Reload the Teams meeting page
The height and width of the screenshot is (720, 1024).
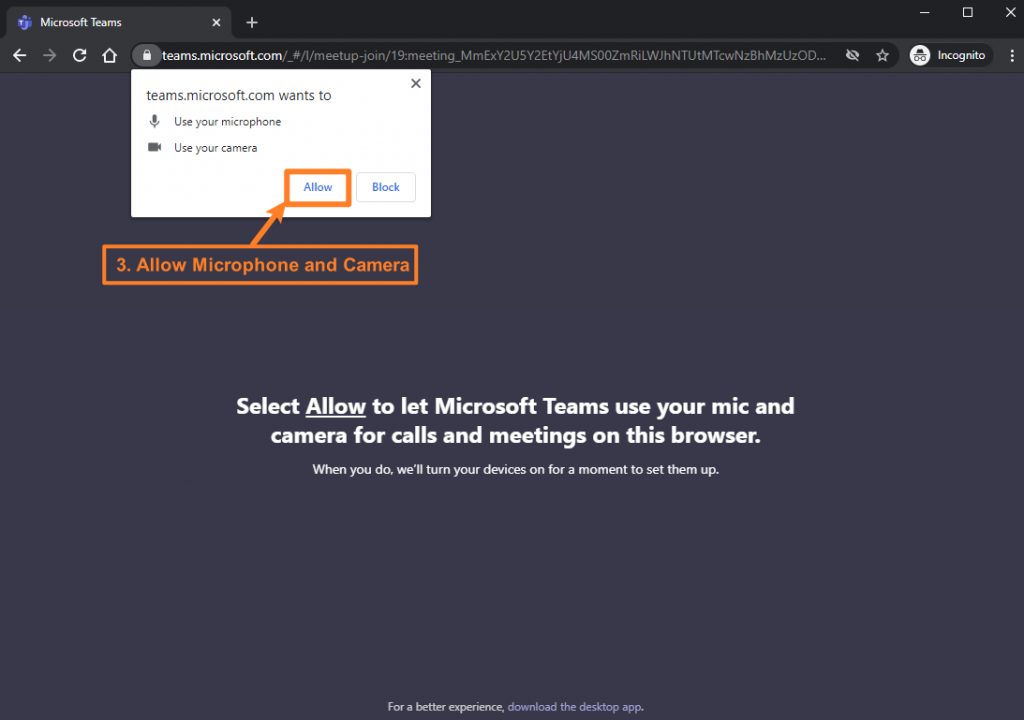coord(79,55)
